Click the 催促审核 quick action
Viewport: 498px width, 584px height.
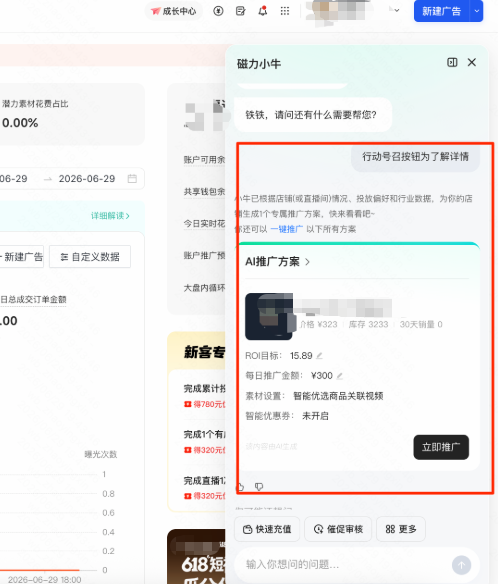click(338, 529)
